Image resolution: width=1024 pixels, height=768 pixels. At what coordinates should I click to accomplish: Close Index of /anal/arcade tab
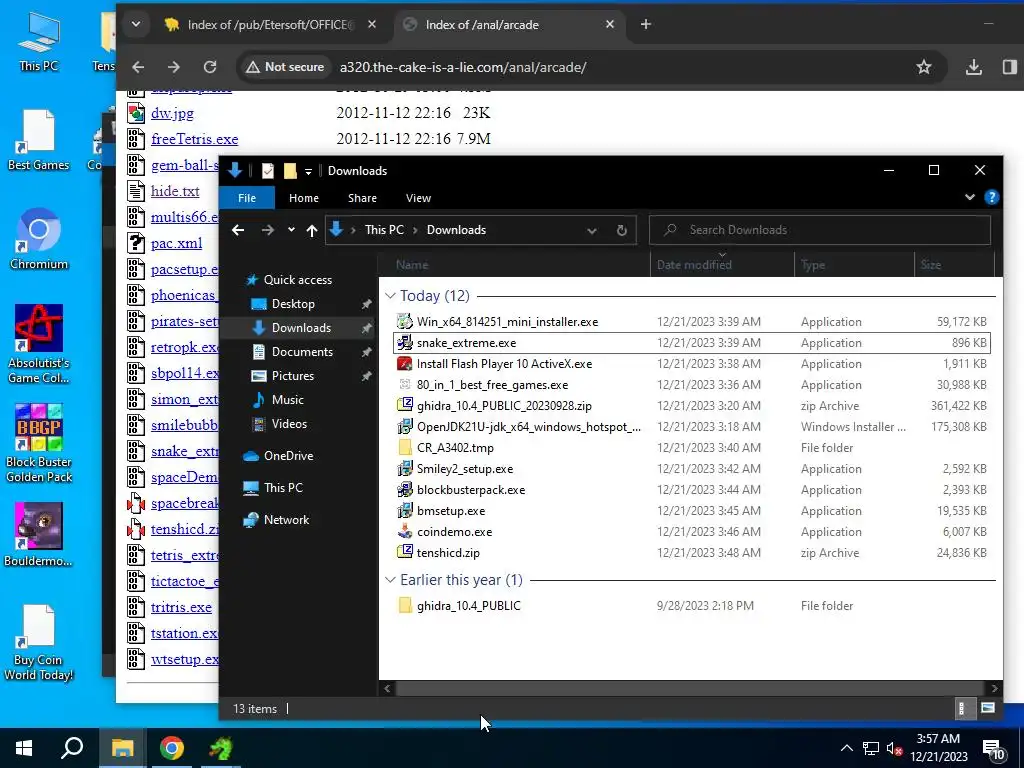click(x=609, y=24)
